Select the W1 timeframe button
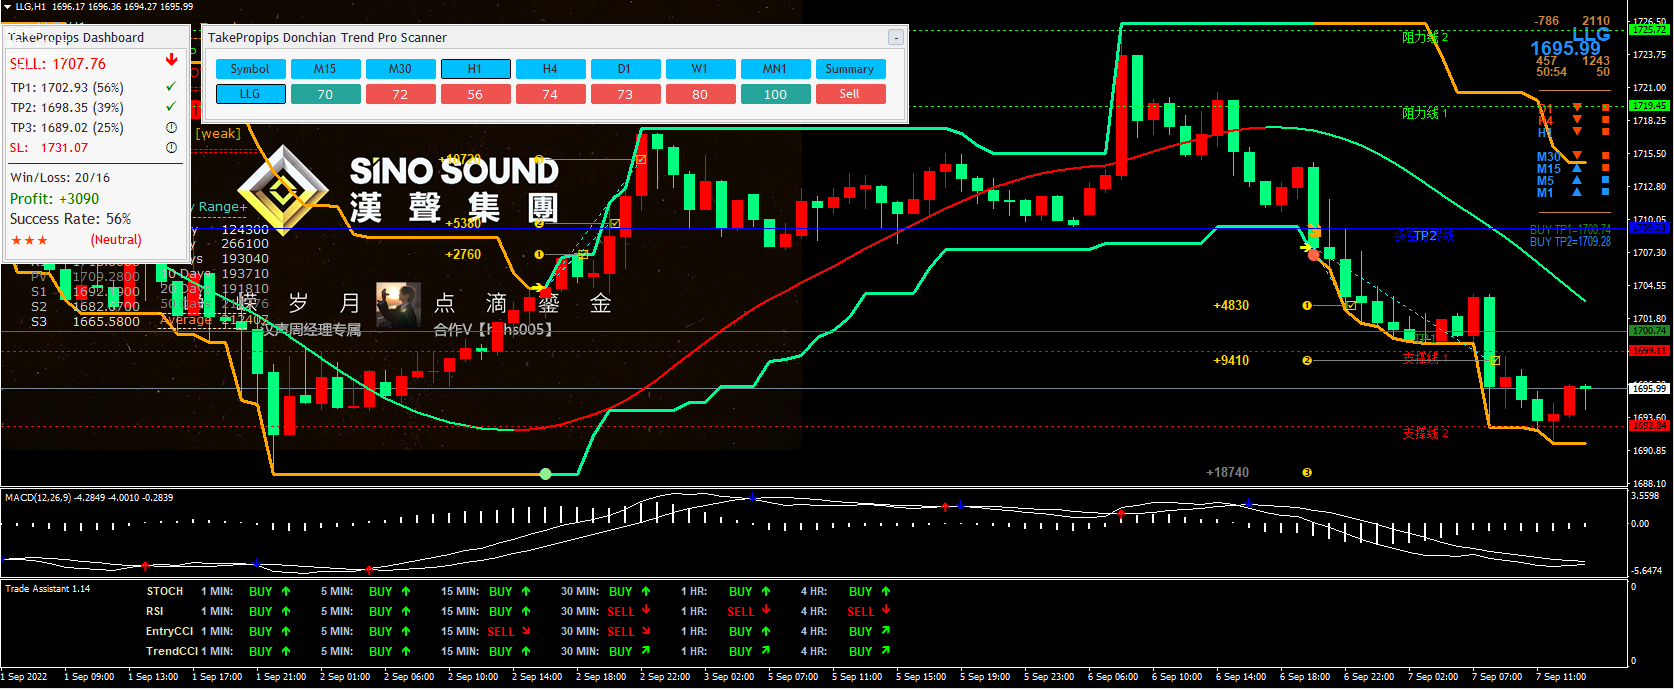The width and height of the screenshot is (1674, 690). coord(700,69)
